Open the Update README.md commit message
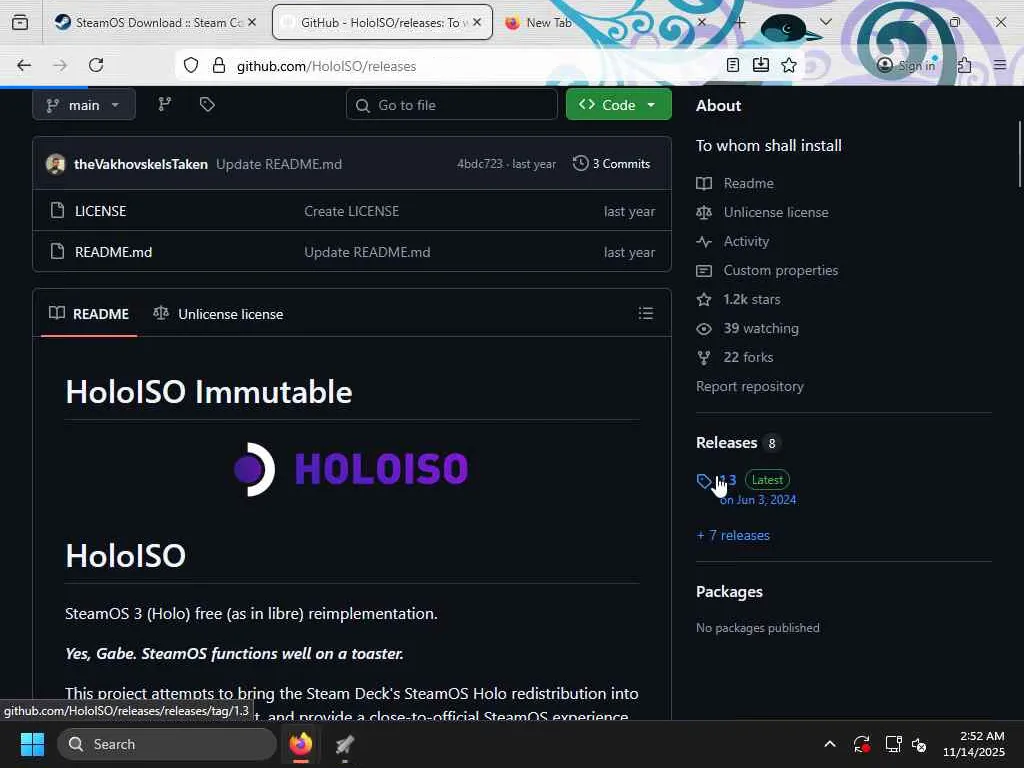This screenshot has width=1024, height=768. coord(279,164)
